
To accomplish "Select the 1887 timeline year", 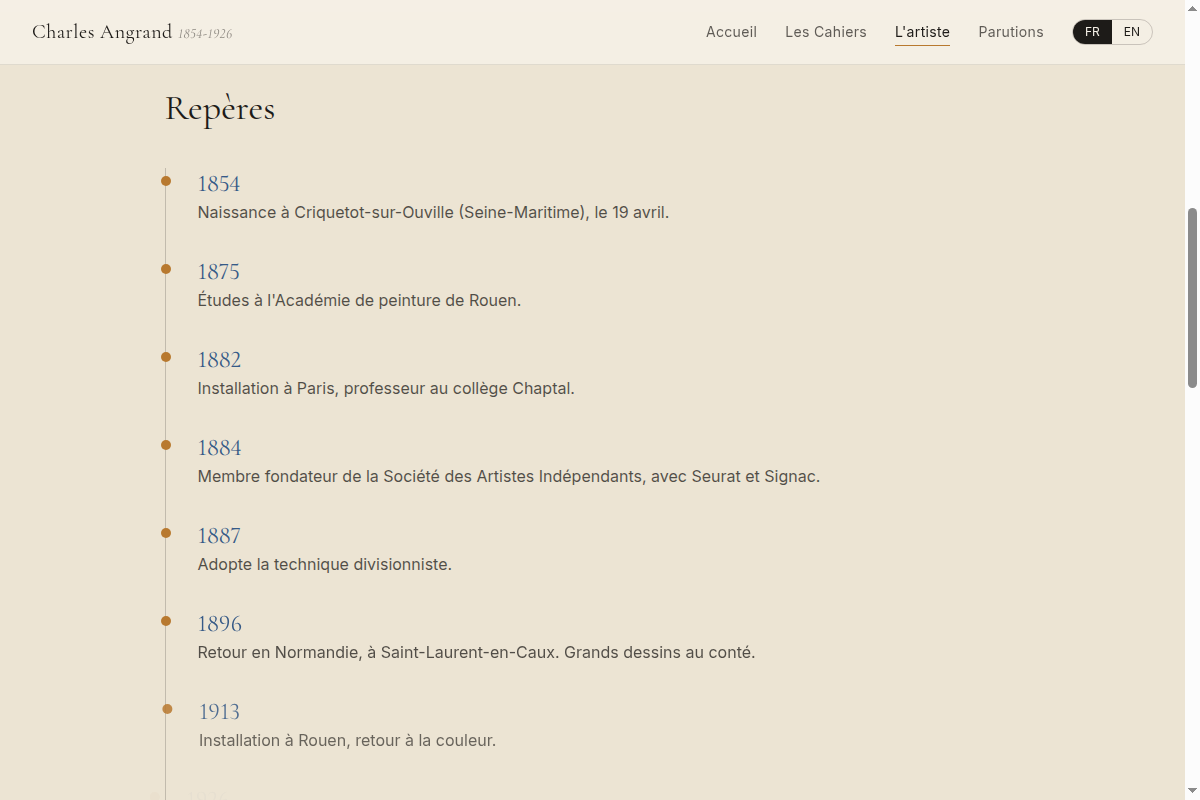I will point(219,536).
